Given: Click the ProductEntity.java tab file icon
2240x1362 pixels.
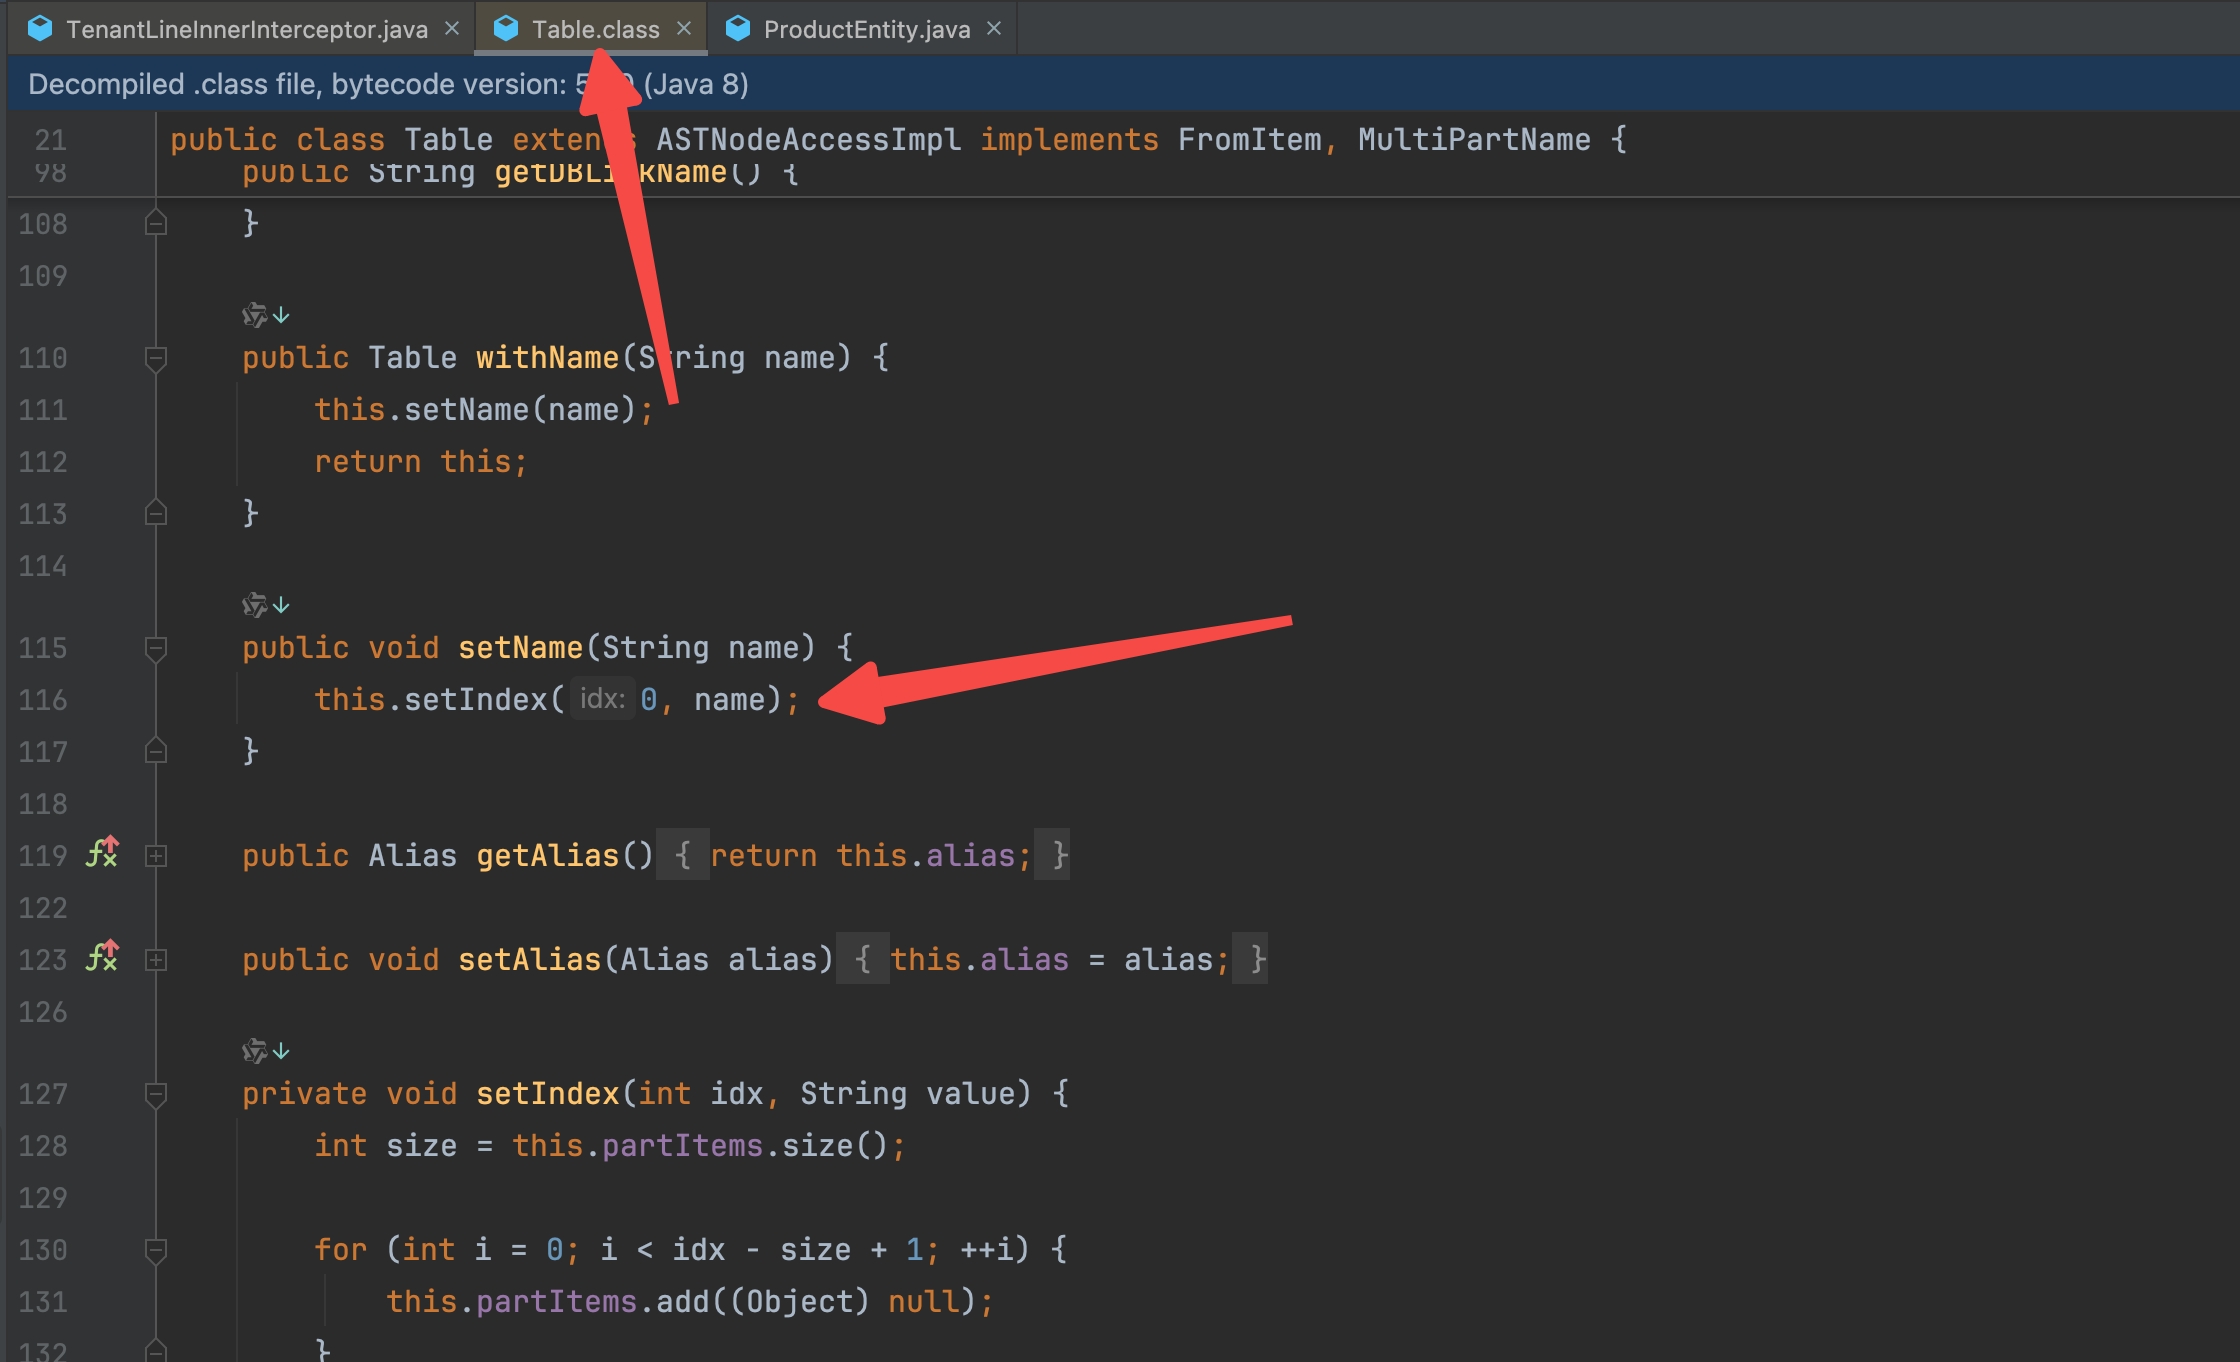Looking at the screenshot, I should (737, 29).
